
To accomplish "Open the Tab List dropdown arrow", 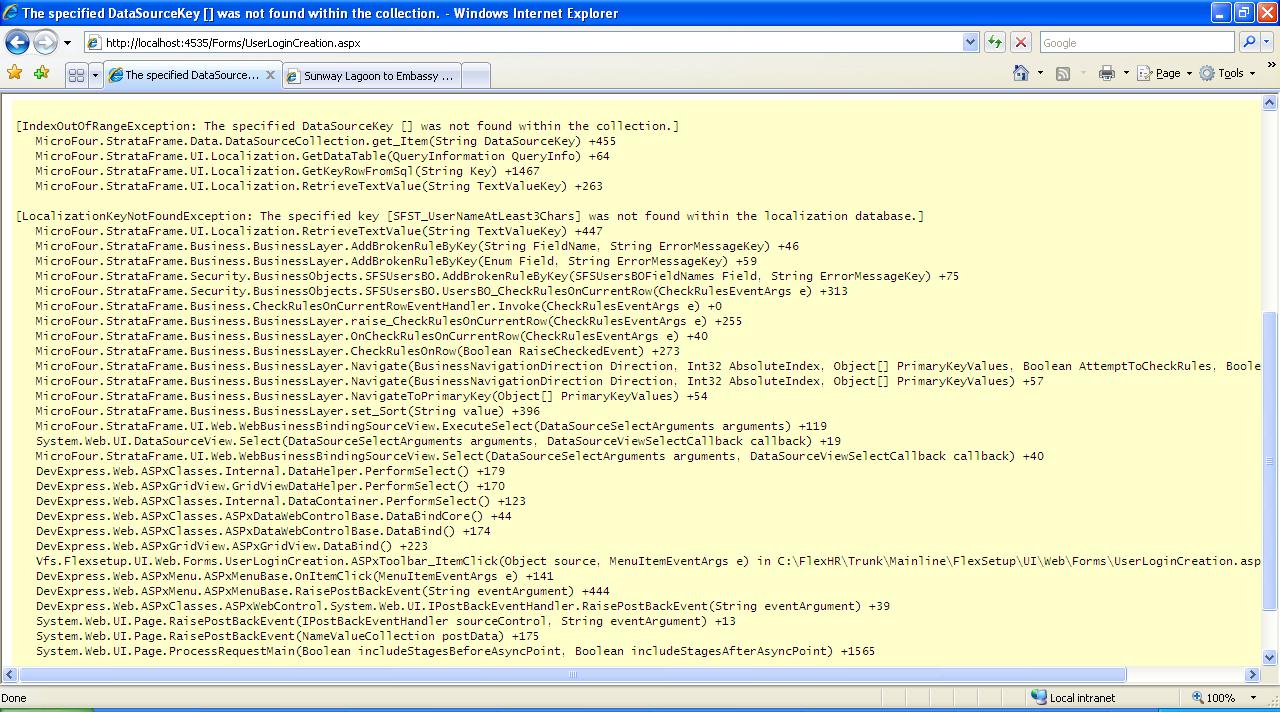I will pos(95,75).
